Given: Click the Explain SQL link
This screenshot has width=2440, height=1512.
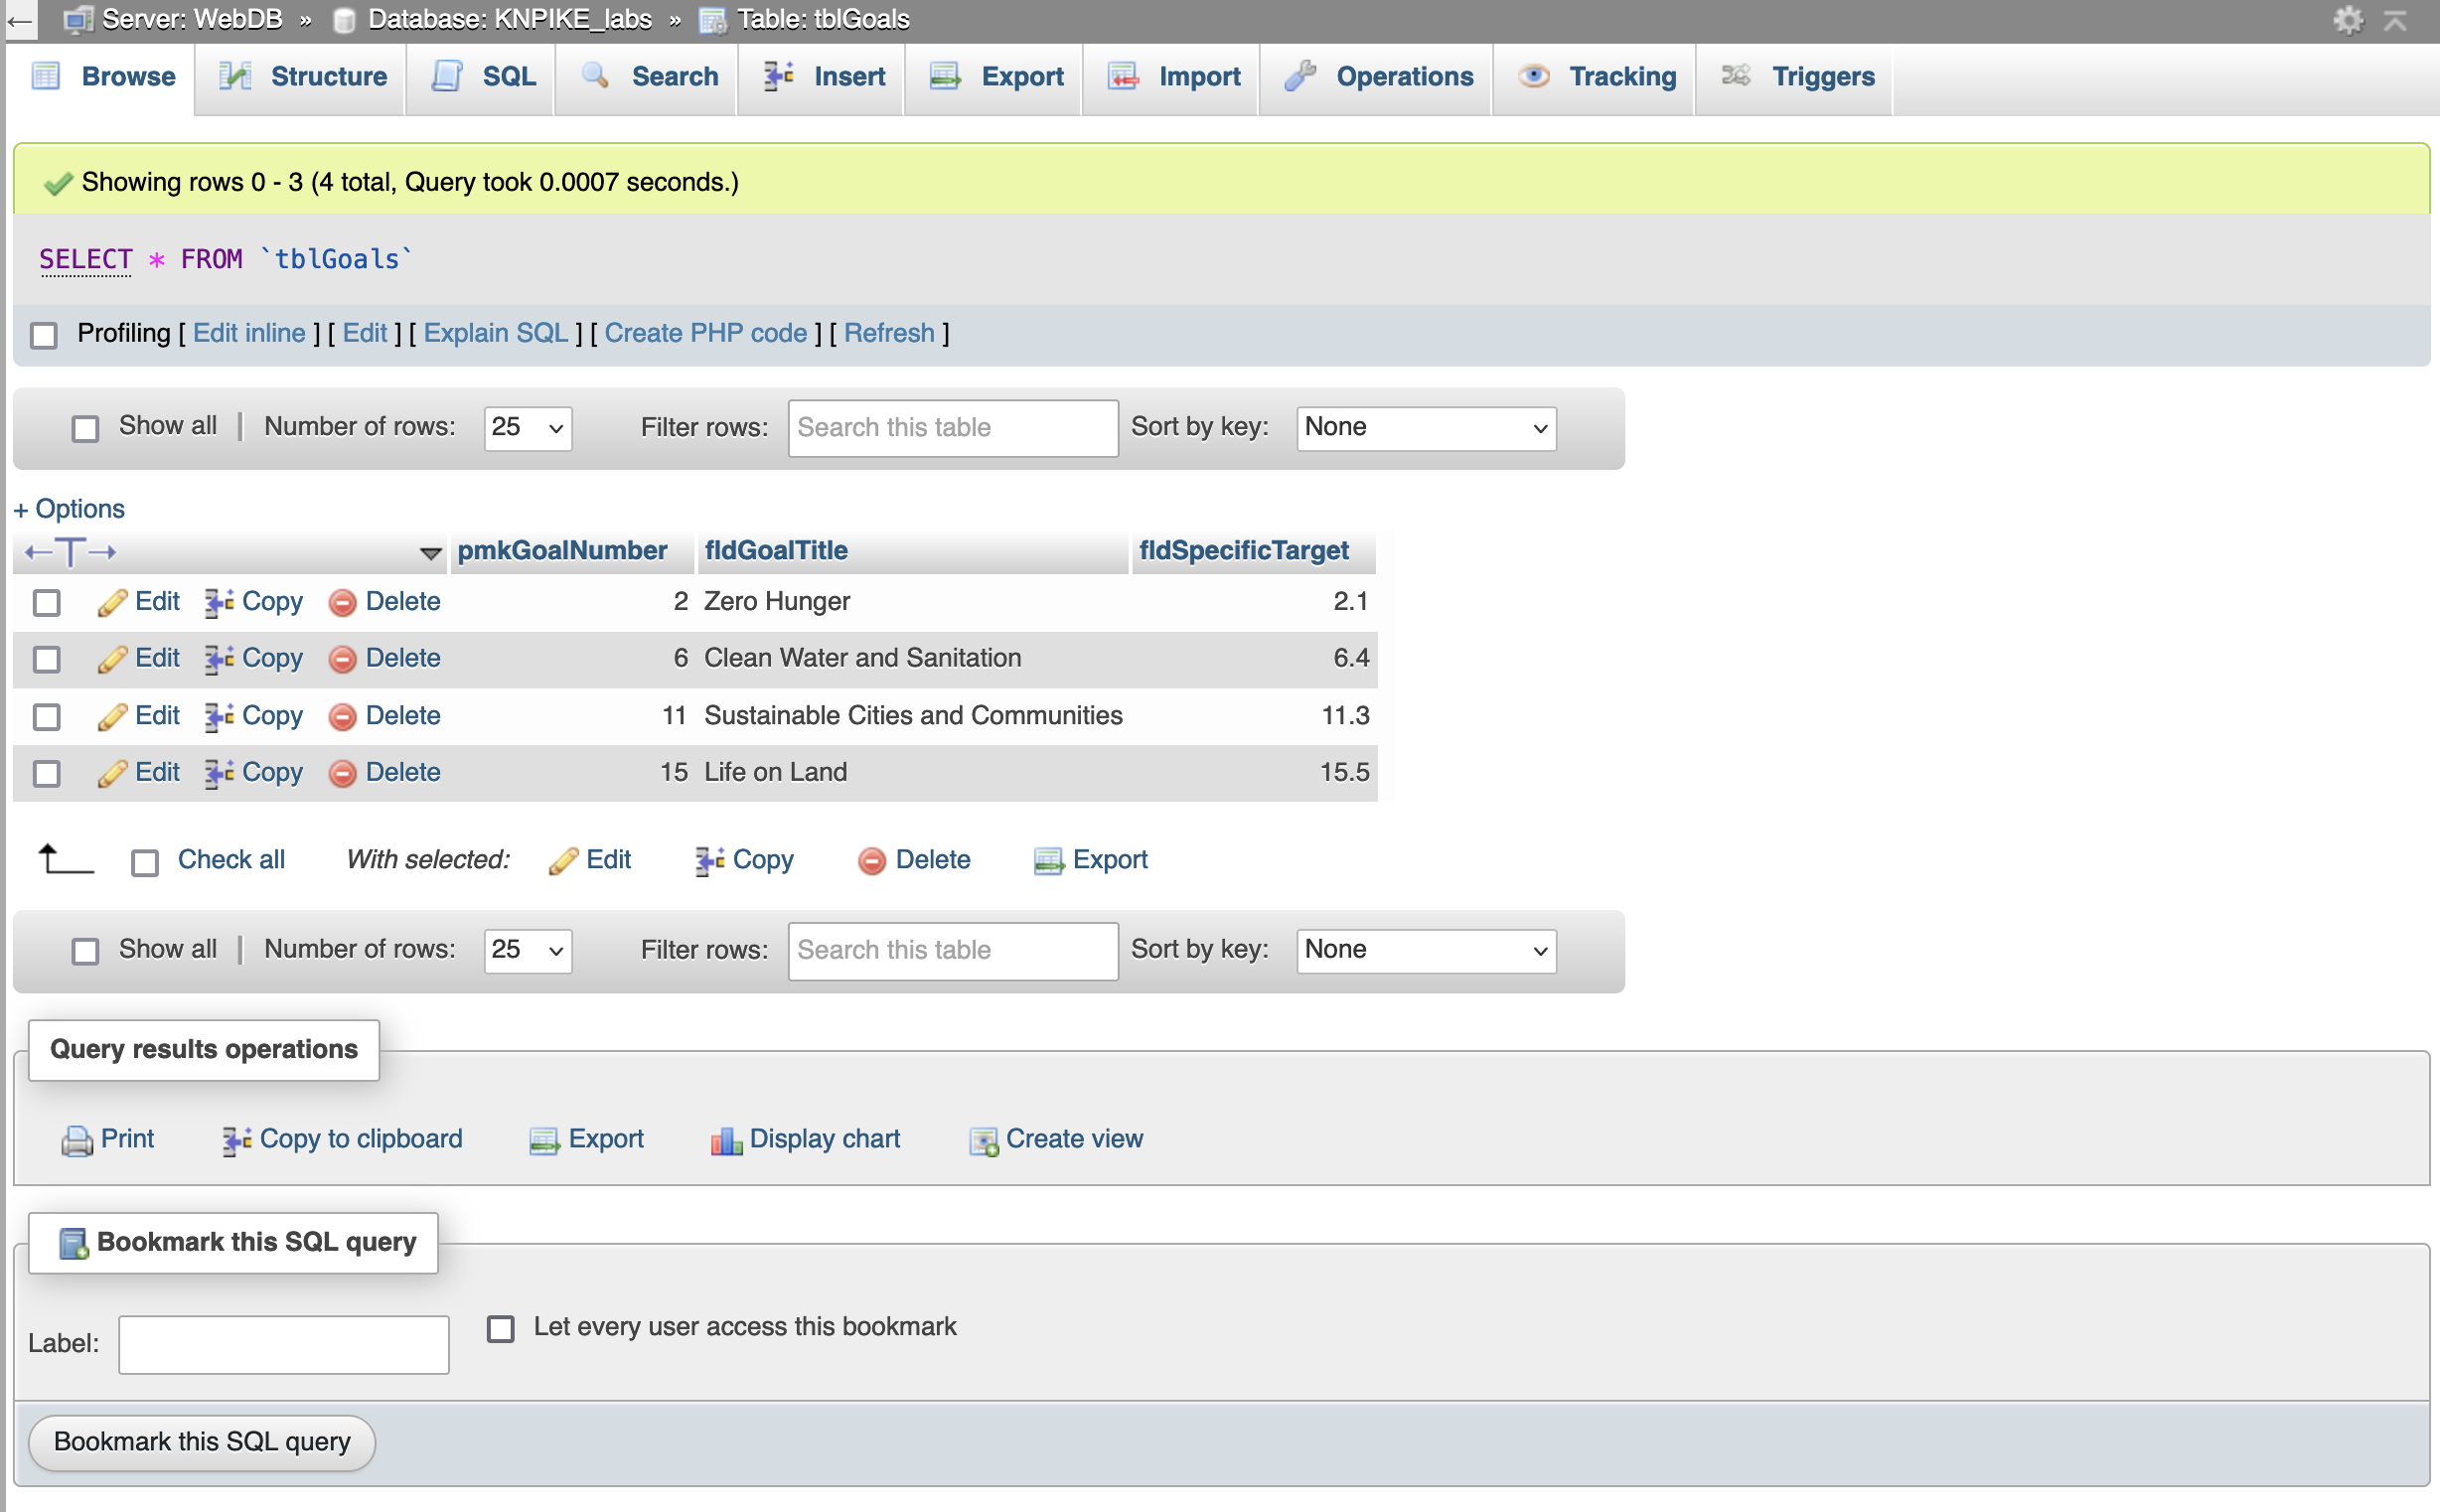Looking at the screenshot, I should click(495, 333).
